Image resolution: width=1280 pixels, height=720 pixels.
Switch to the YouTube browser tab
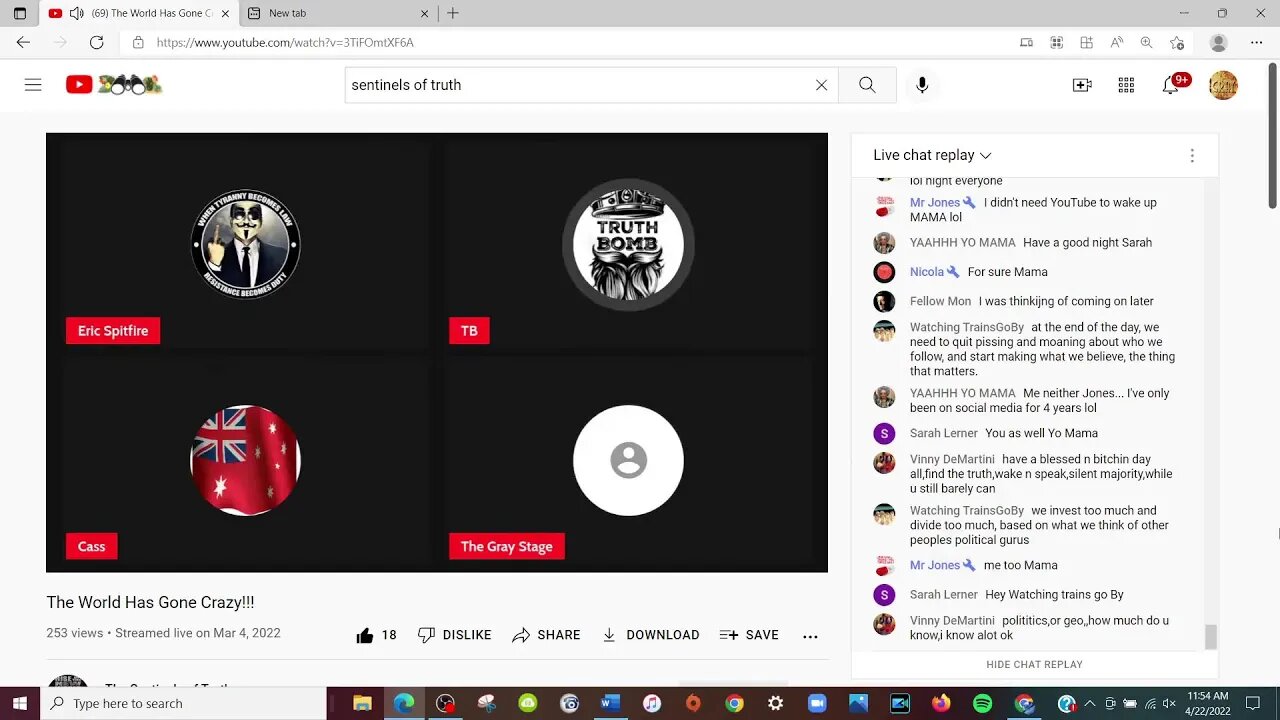click(x=138, y=13)
